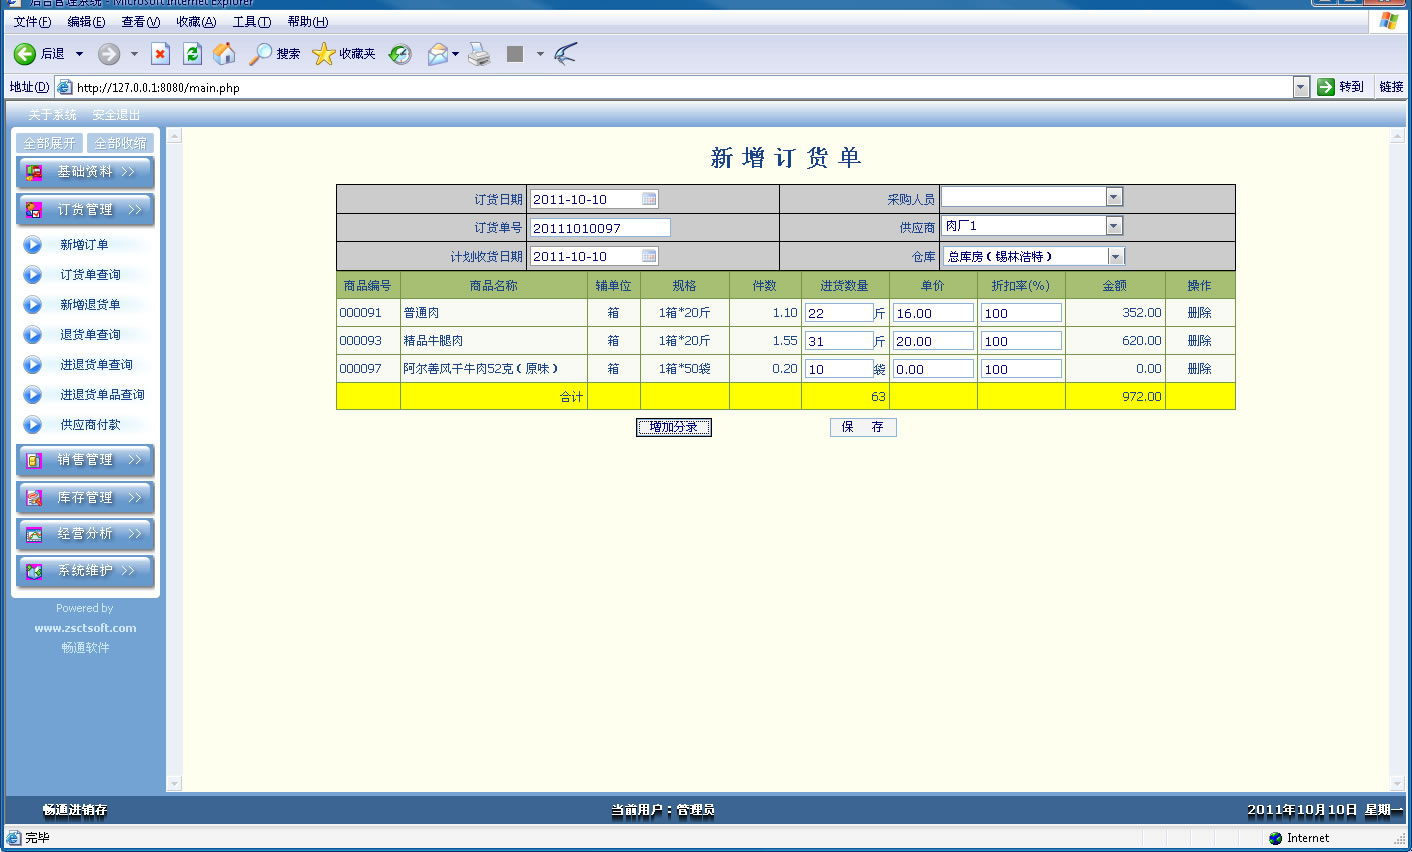Viewport: 1412px width, 852px height.
Task: Click the arrow icon beside 订货单查询
Action: point(33,275)
